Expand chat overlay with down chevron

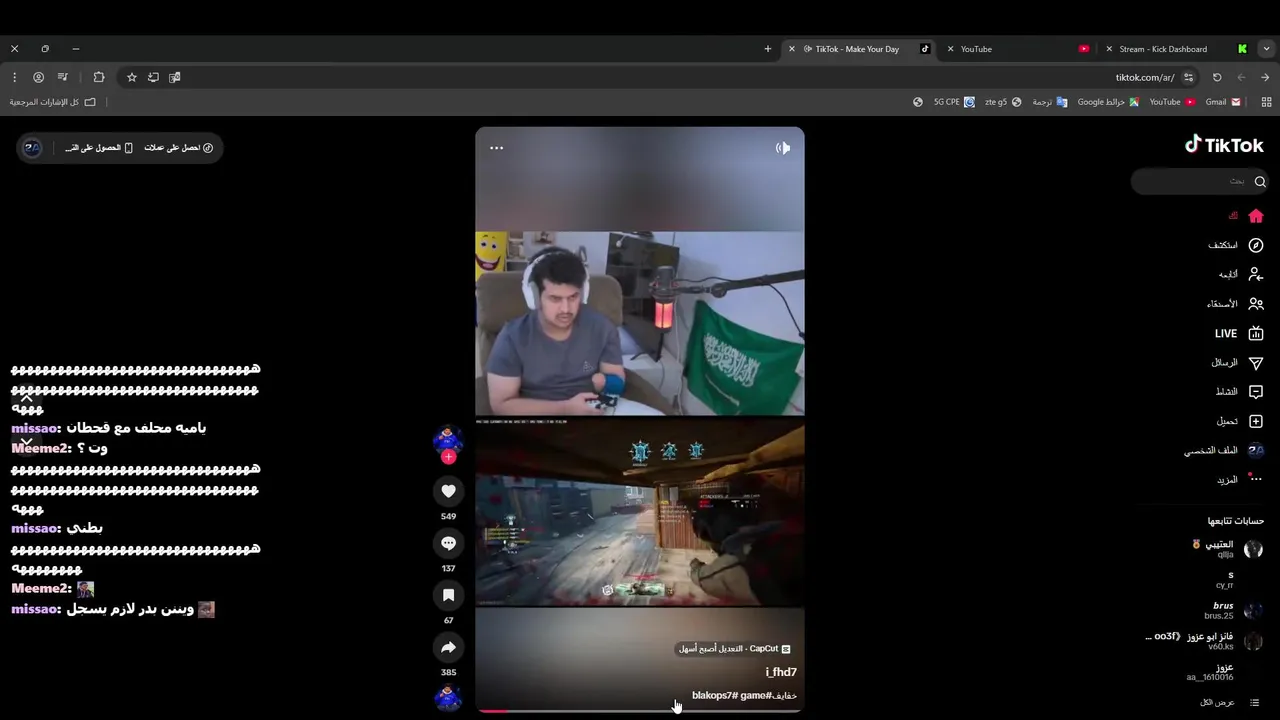pyautogui.click(x=27, y=441)
